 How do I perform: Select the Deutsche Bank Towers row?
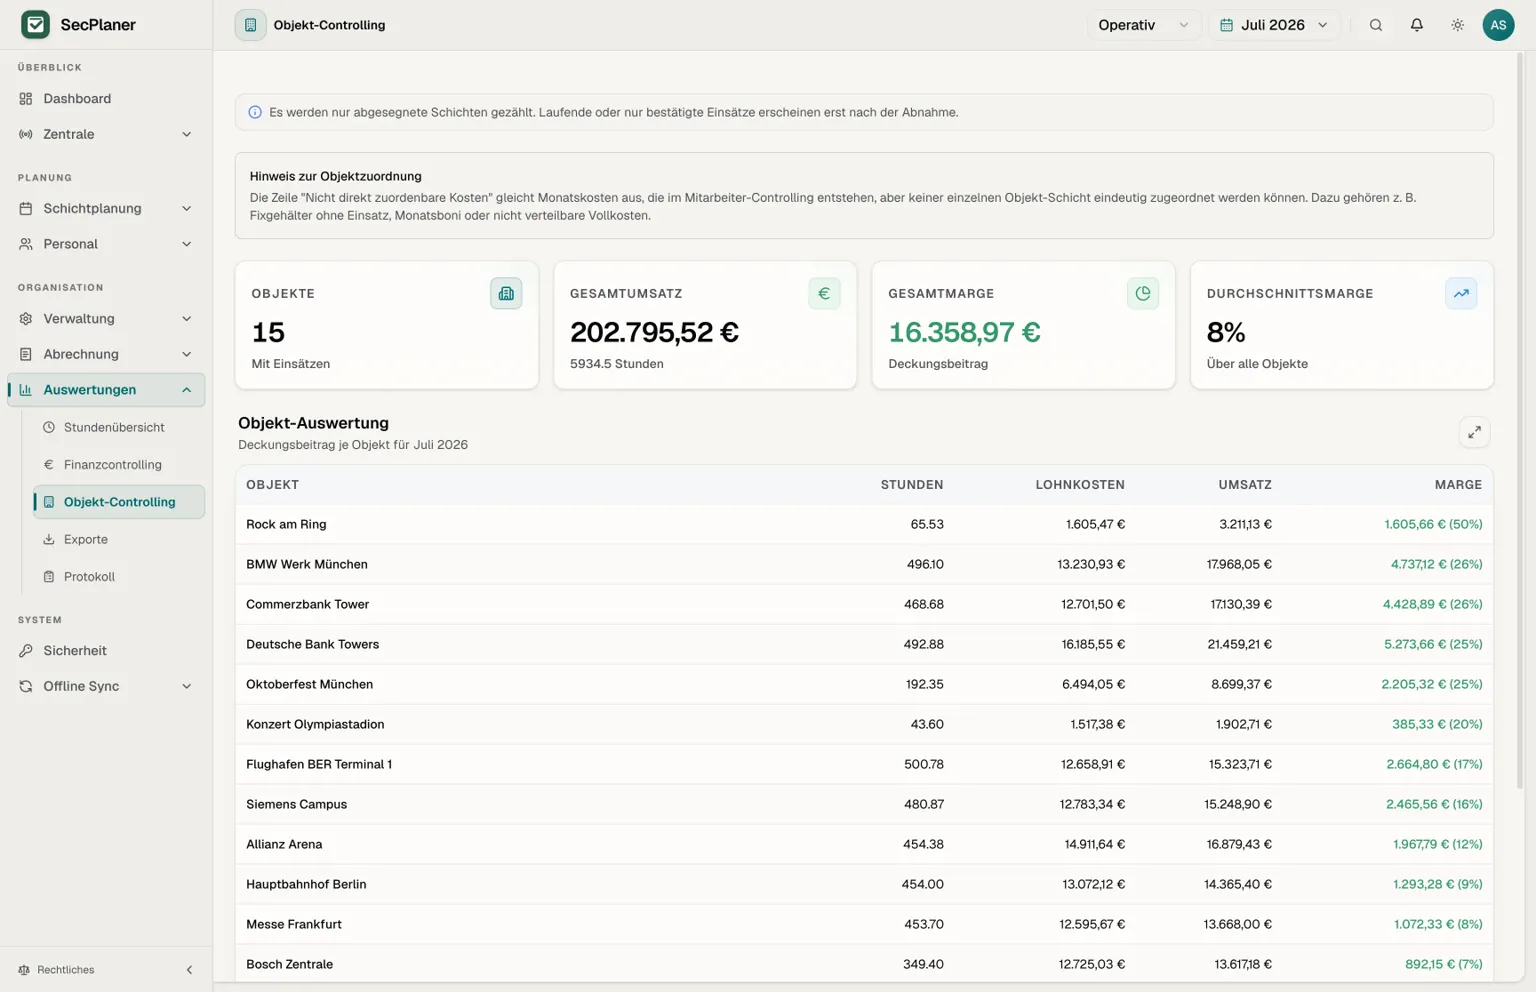click(x=864, y=644)
